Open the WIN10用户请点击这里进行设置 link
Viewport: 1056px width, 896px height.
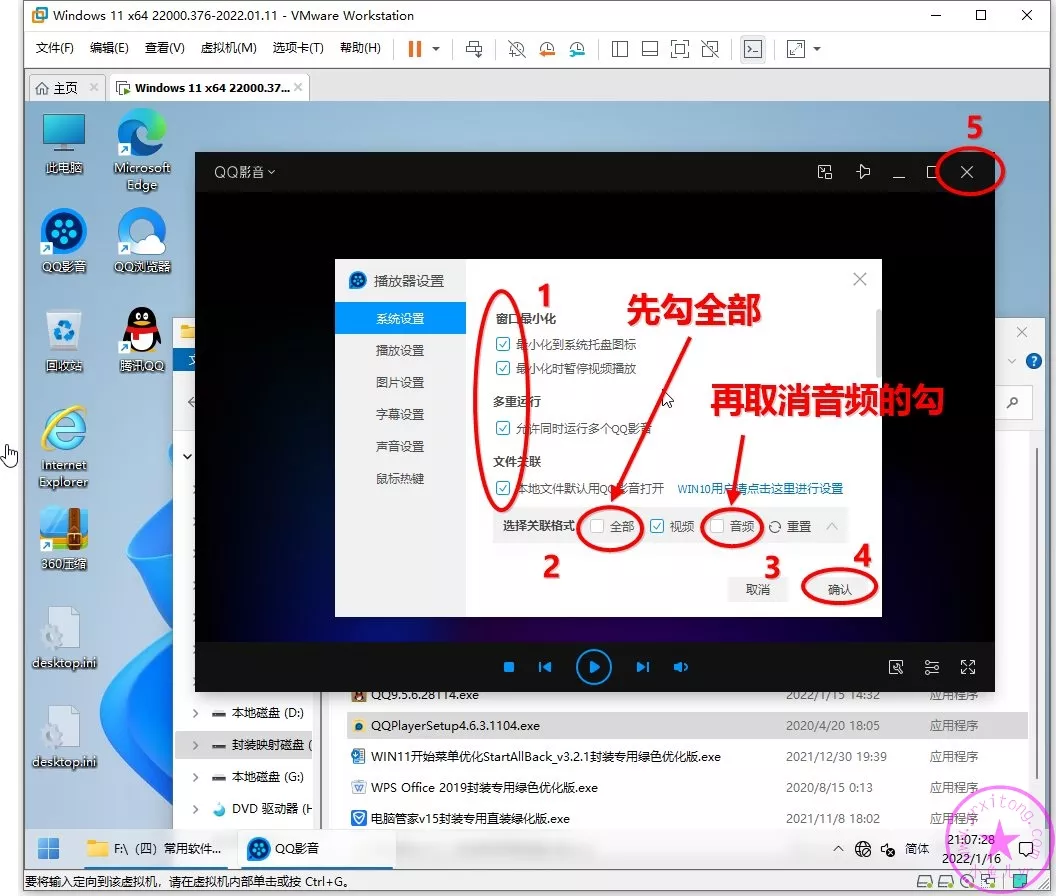click(x=760, y=489)
